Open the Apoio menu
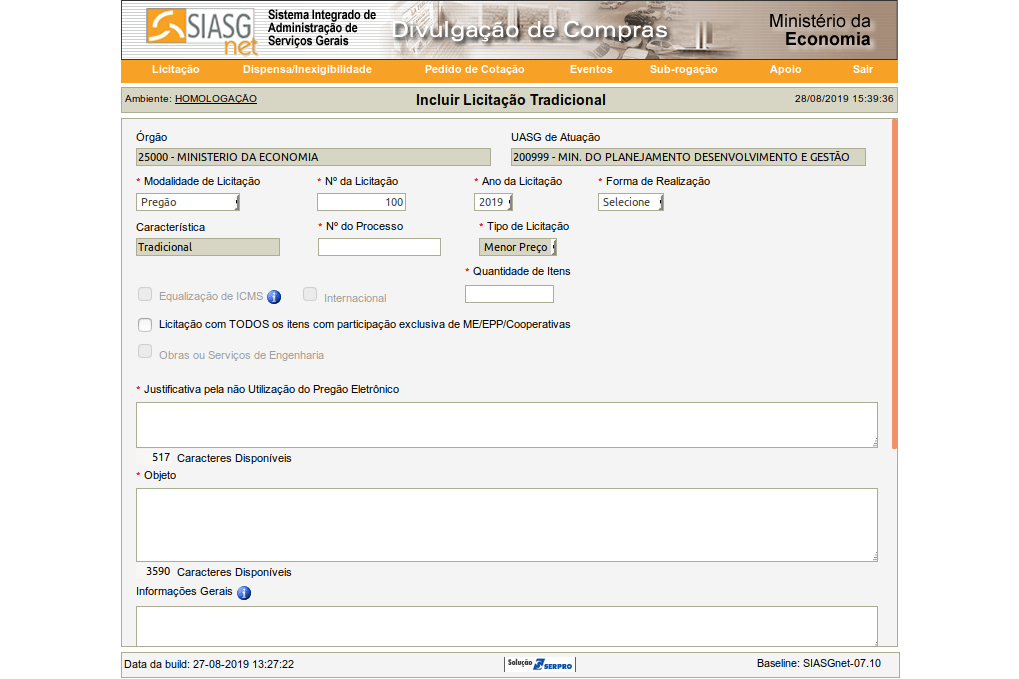The width and height of the screenshot is (1019, 679). coord(785,70)
